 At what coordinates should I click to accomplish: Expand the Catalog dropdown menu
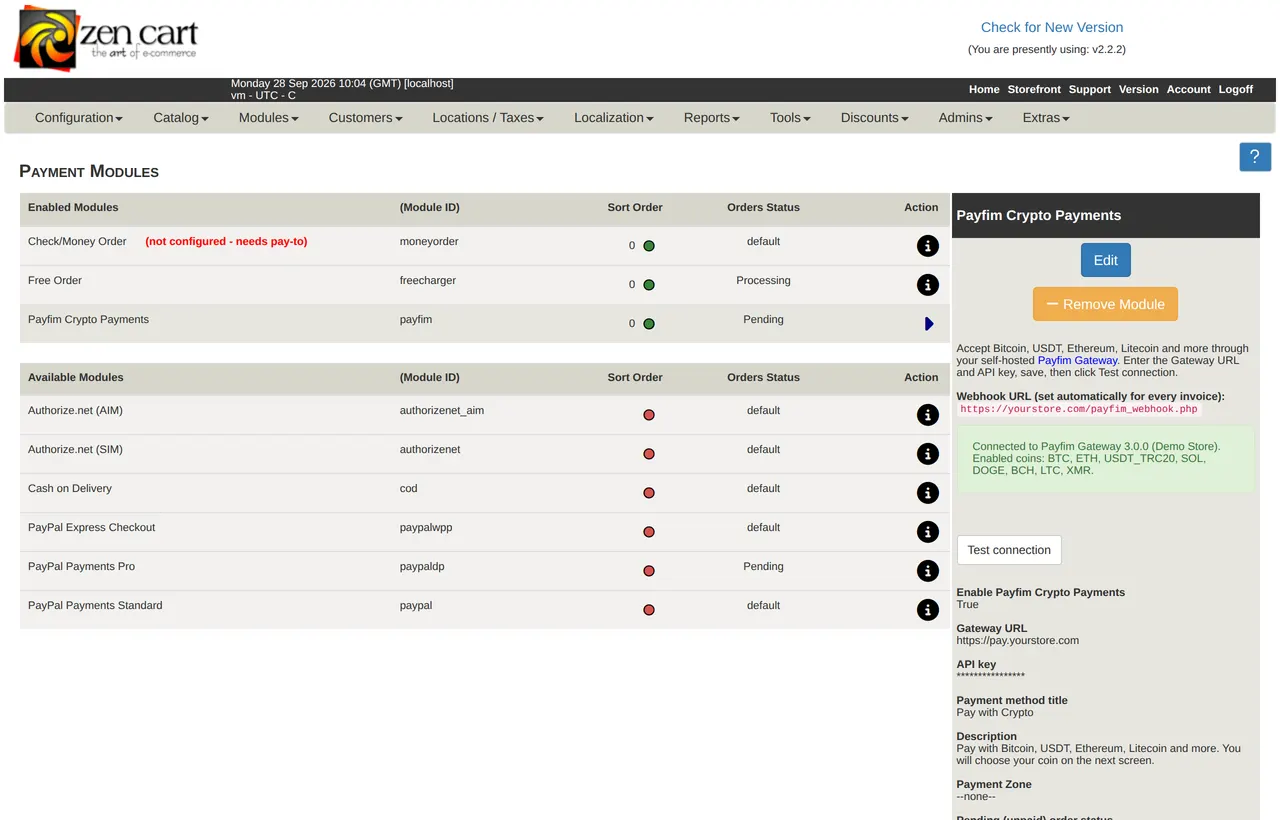tap(181, 118)
